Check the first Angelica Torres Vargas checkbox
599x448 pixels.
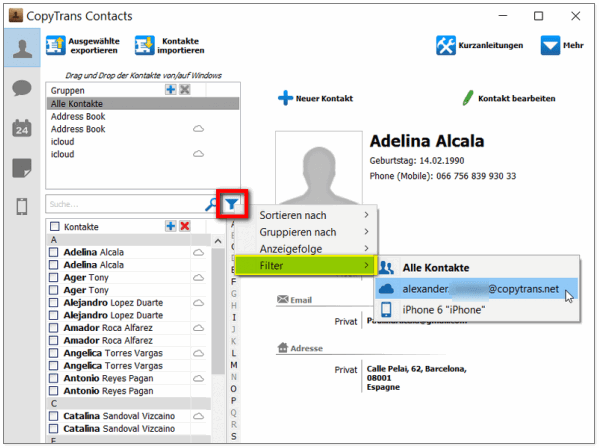[53, 353]
